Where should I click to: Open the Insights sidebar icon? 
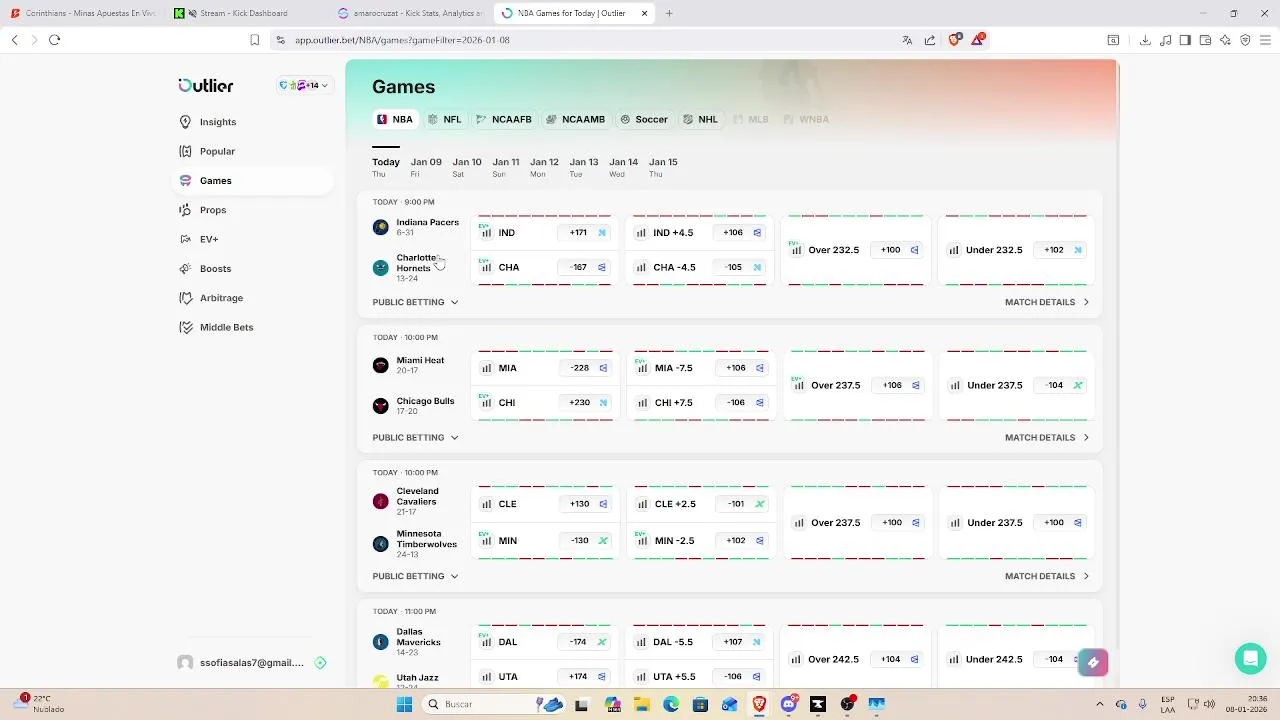click(x=185, y=122)
